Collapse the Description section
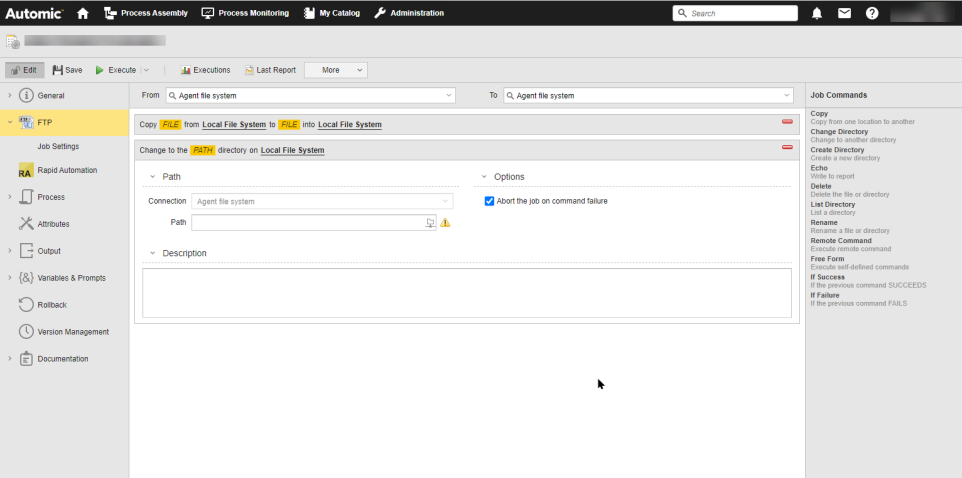The image size is (962, 478). (153, 253)
